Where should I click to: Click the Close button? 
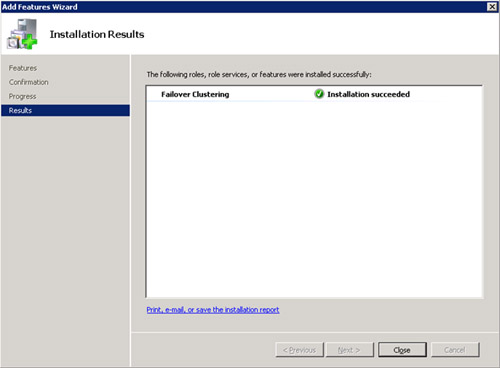click(x=402, y=350)
